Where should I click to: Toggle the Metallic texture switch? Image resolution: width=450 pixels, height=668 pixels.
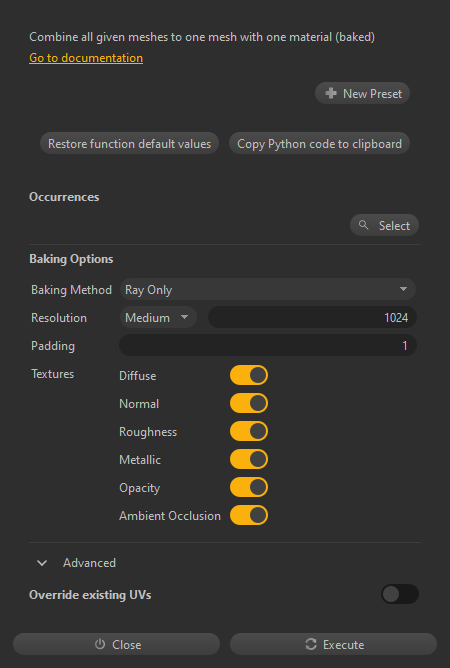pos(249,459)
